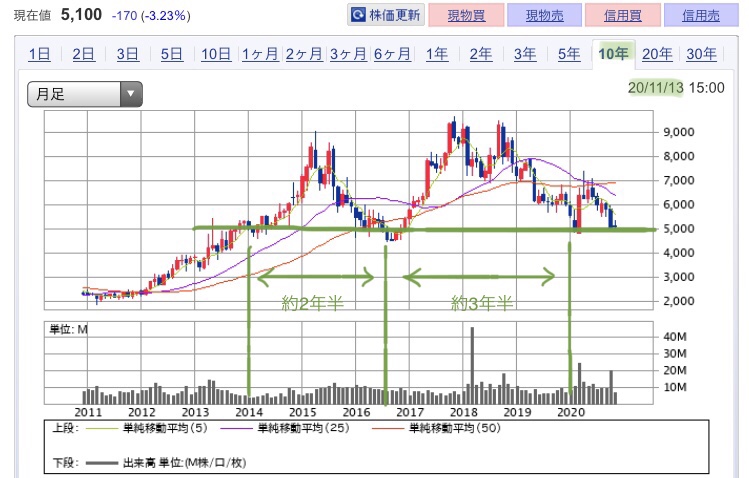Switch to the 5年 chart tab
The image size is (749, 478).
click(x=569, y=54)
